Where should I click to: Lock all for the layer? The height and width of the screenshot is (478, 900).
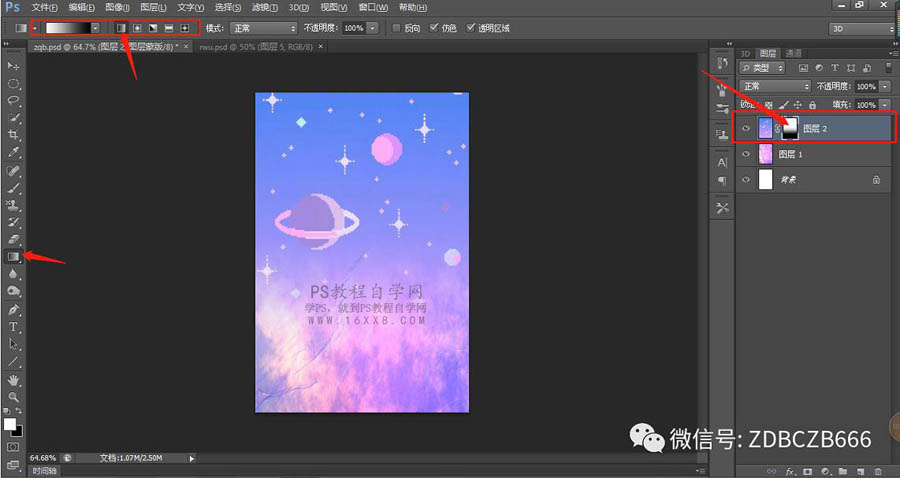point(812,105)
